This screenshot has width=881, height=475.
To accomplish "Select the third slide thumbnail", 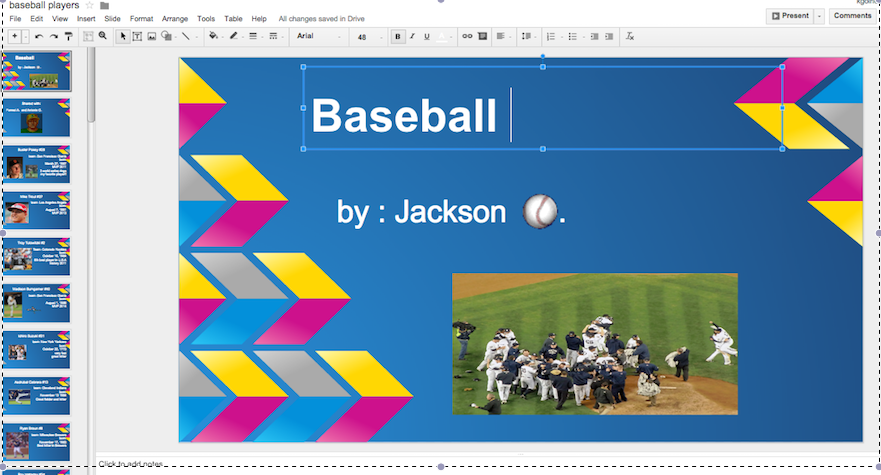I will point(37,164).
